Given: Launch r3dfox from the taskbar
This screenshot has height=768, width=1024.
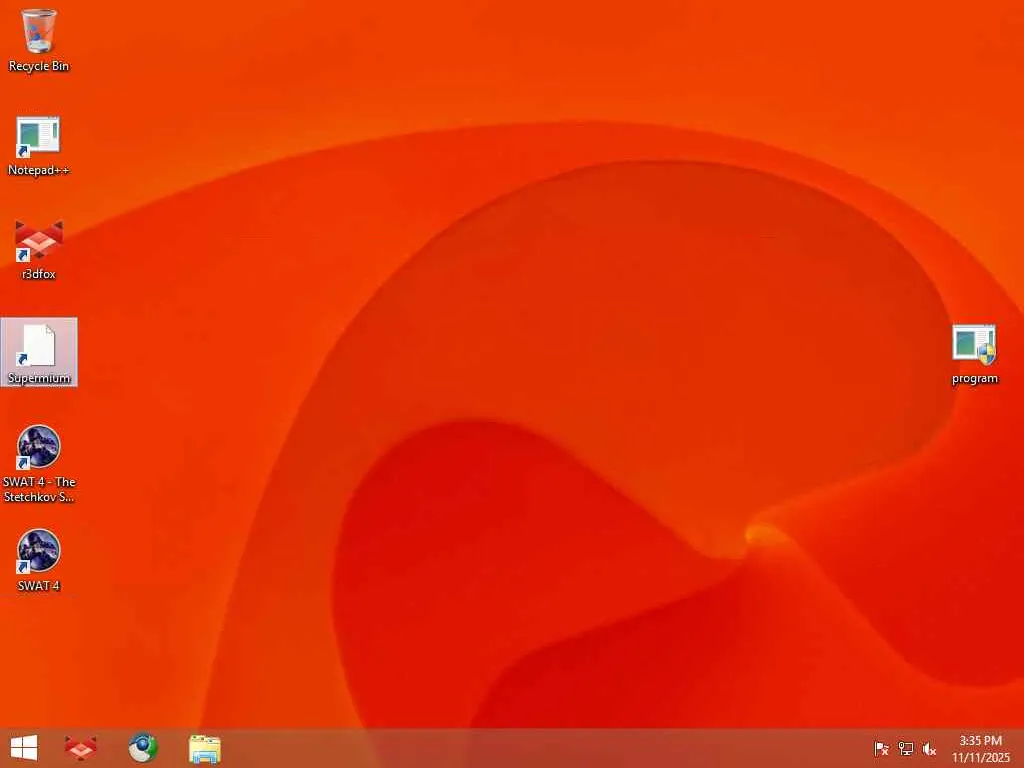Looking at the screenshot, I should coord(80,748).
